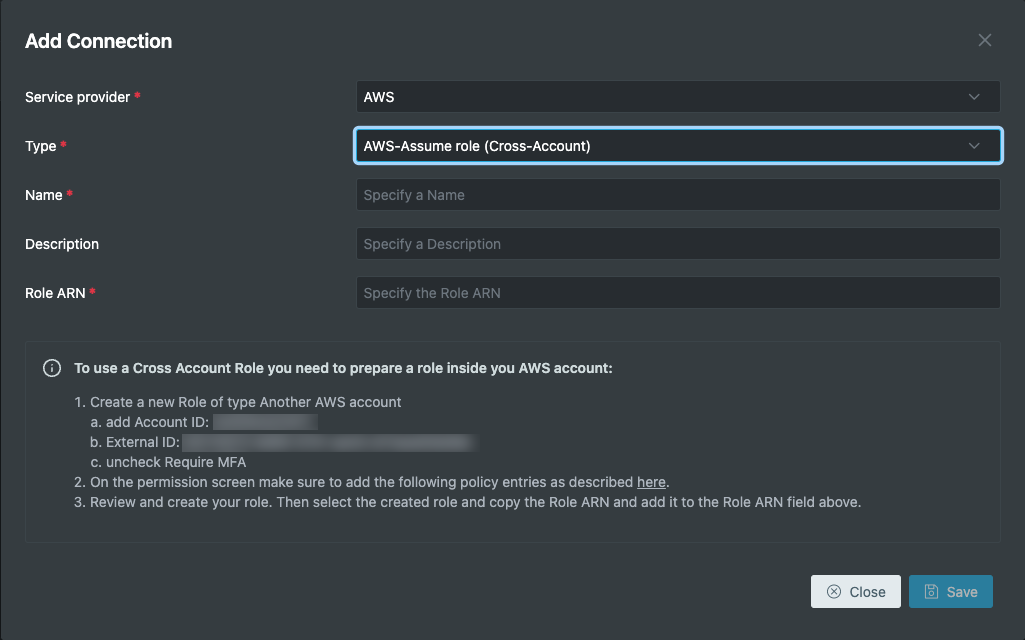
Task: Click the 'Service provider' label
Action: tap(77, 97)
